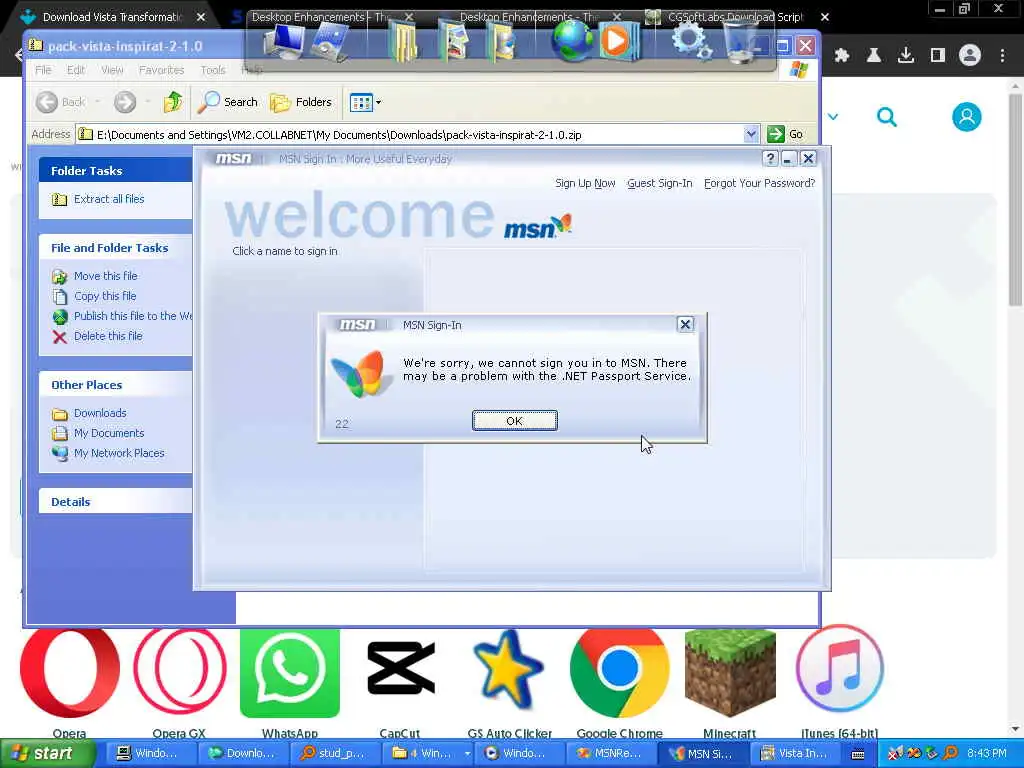Click the orange media player dock icon

(617, 41)
